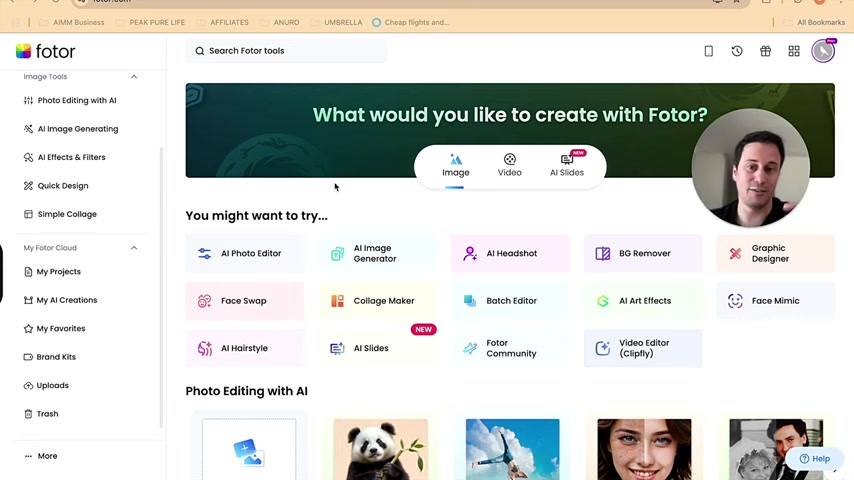Launch the AI Headshot card
Viewport: 854px width, 480px height.
pyautogui.click(x=510, y=253)
